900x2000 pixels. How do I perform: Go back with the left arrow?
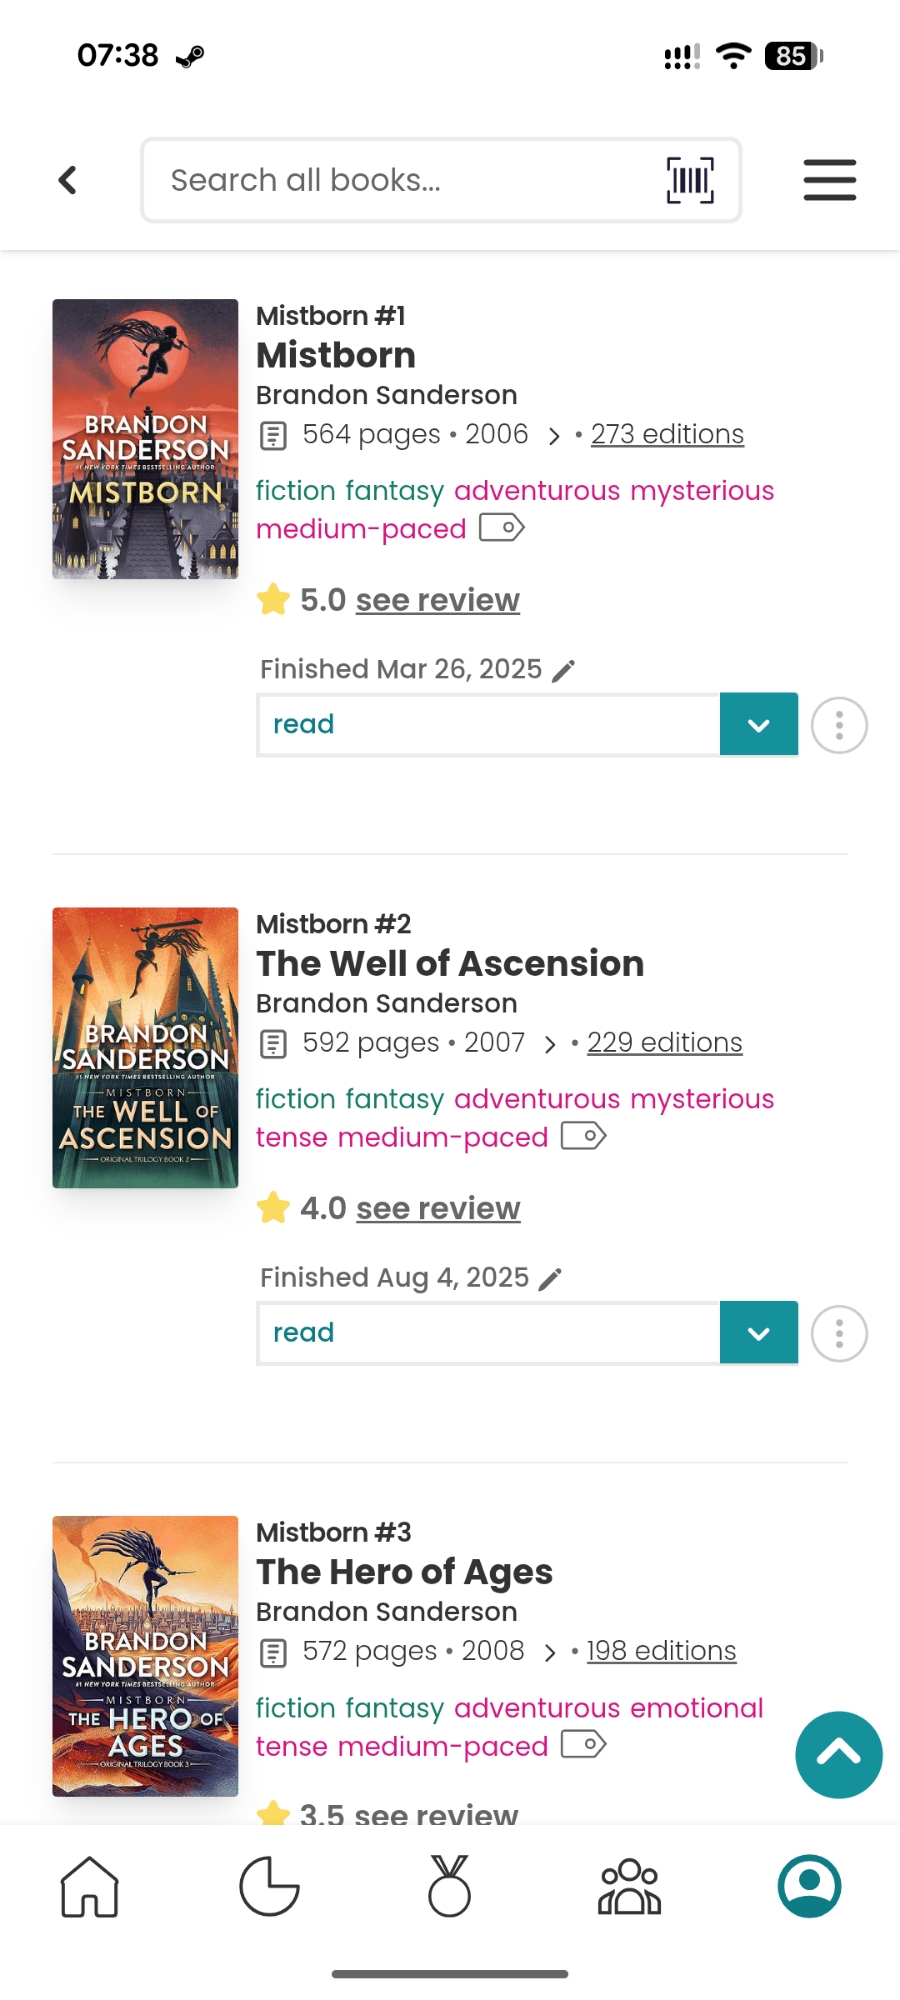click(x=68, y=180)
